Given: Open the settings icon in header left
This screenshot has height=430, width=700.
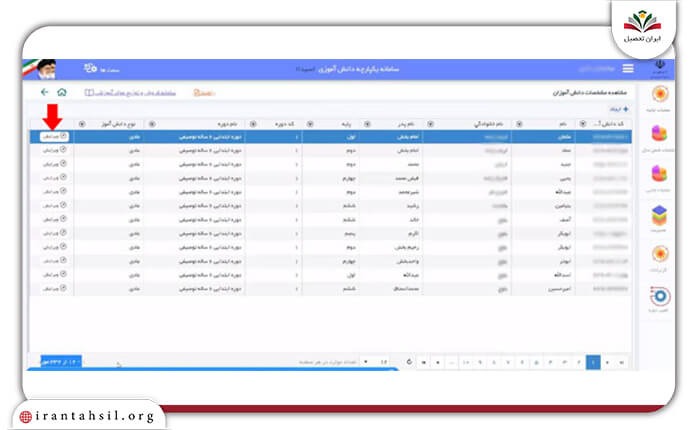Looking at the screenshot, I should pyautogui.click(x=91, y=68).
